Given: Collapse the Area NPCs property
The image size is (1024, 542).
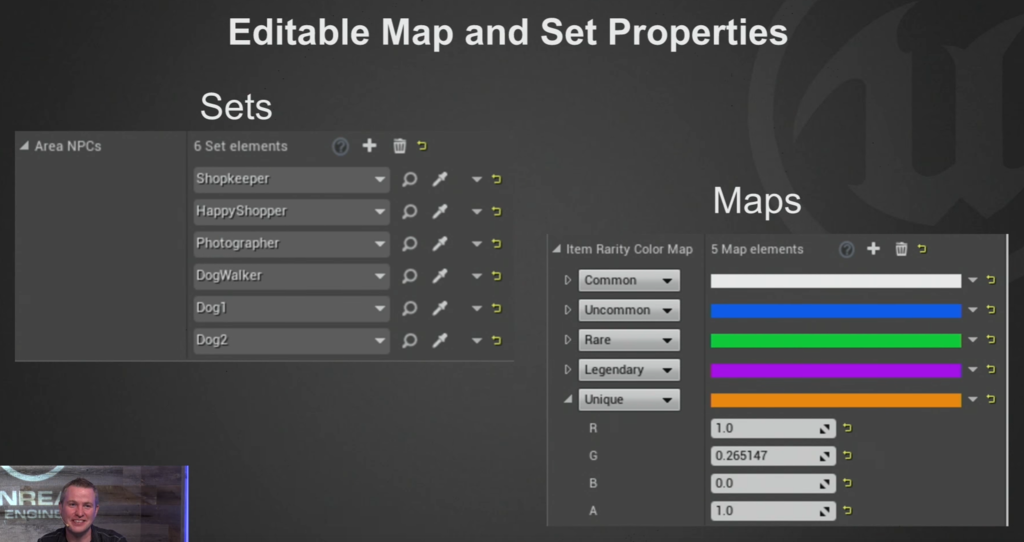Looking at the screenshot, I should tap(24, 146).
